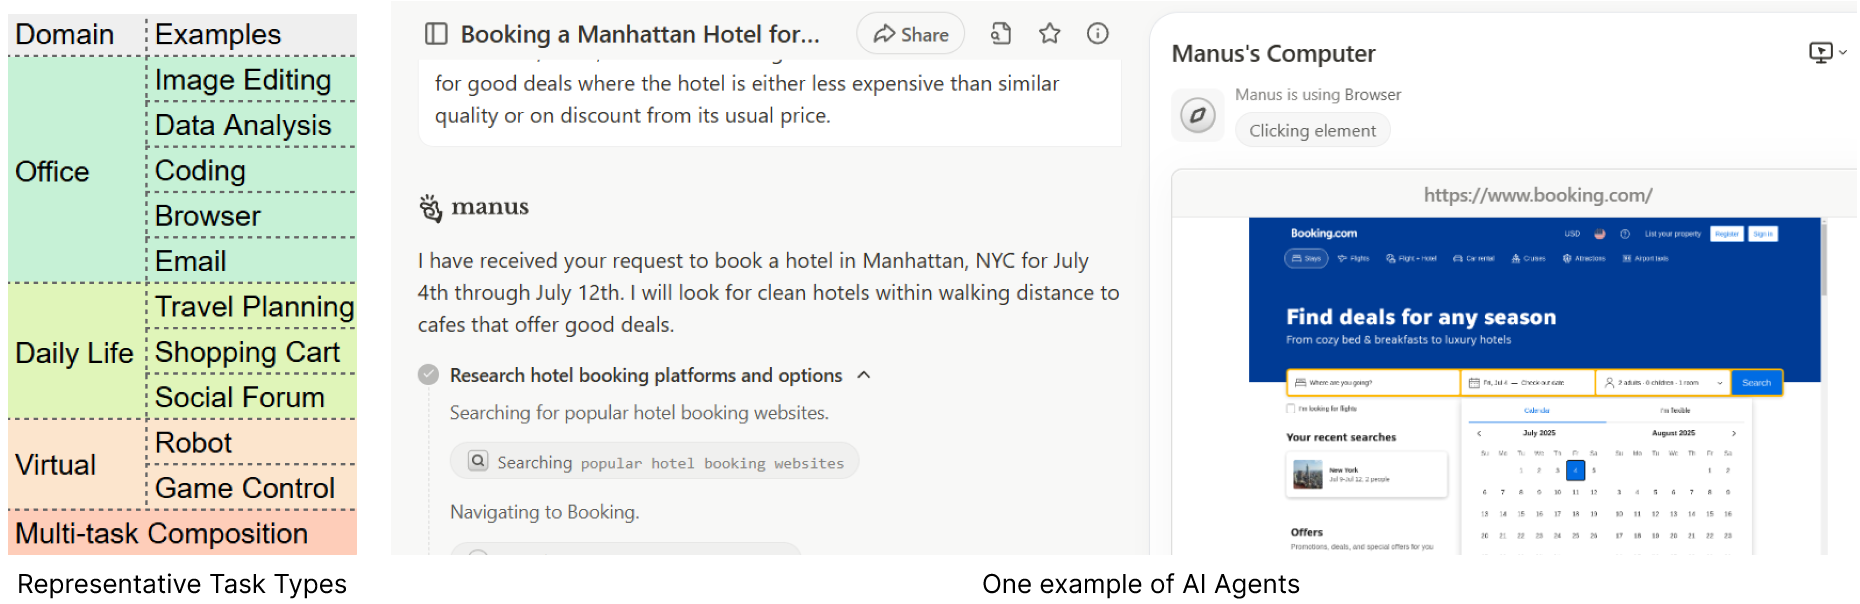Click the file preview icon beside Share
The image size is (1860, 604).
click(1001, 34)
